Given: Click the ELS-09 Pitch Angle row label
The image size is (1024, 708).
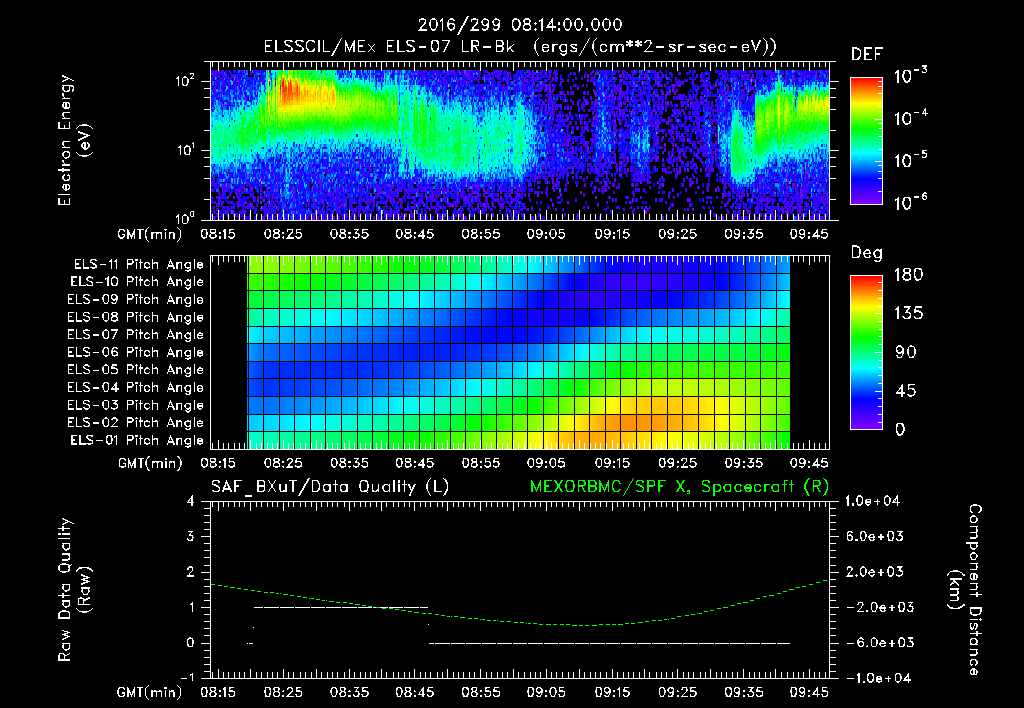Looking at the screenshot, I should click(135, 300).
